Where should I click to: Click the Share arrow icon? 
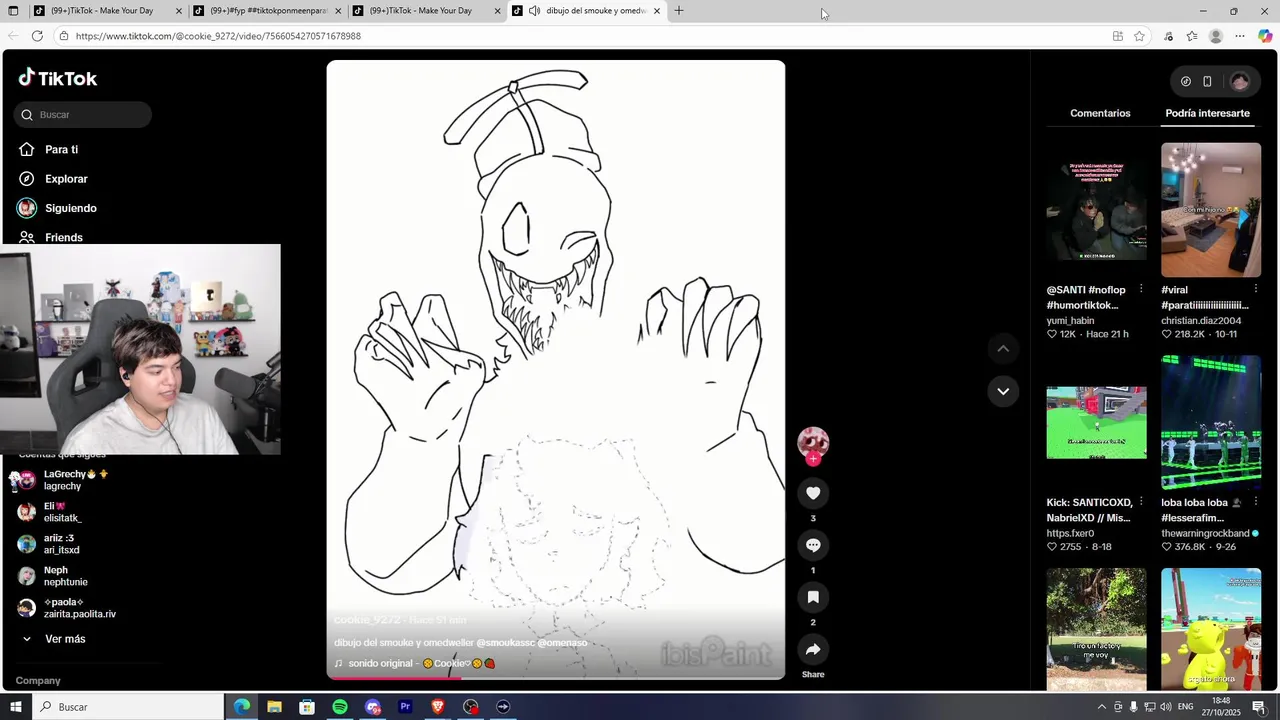[813, 649]
